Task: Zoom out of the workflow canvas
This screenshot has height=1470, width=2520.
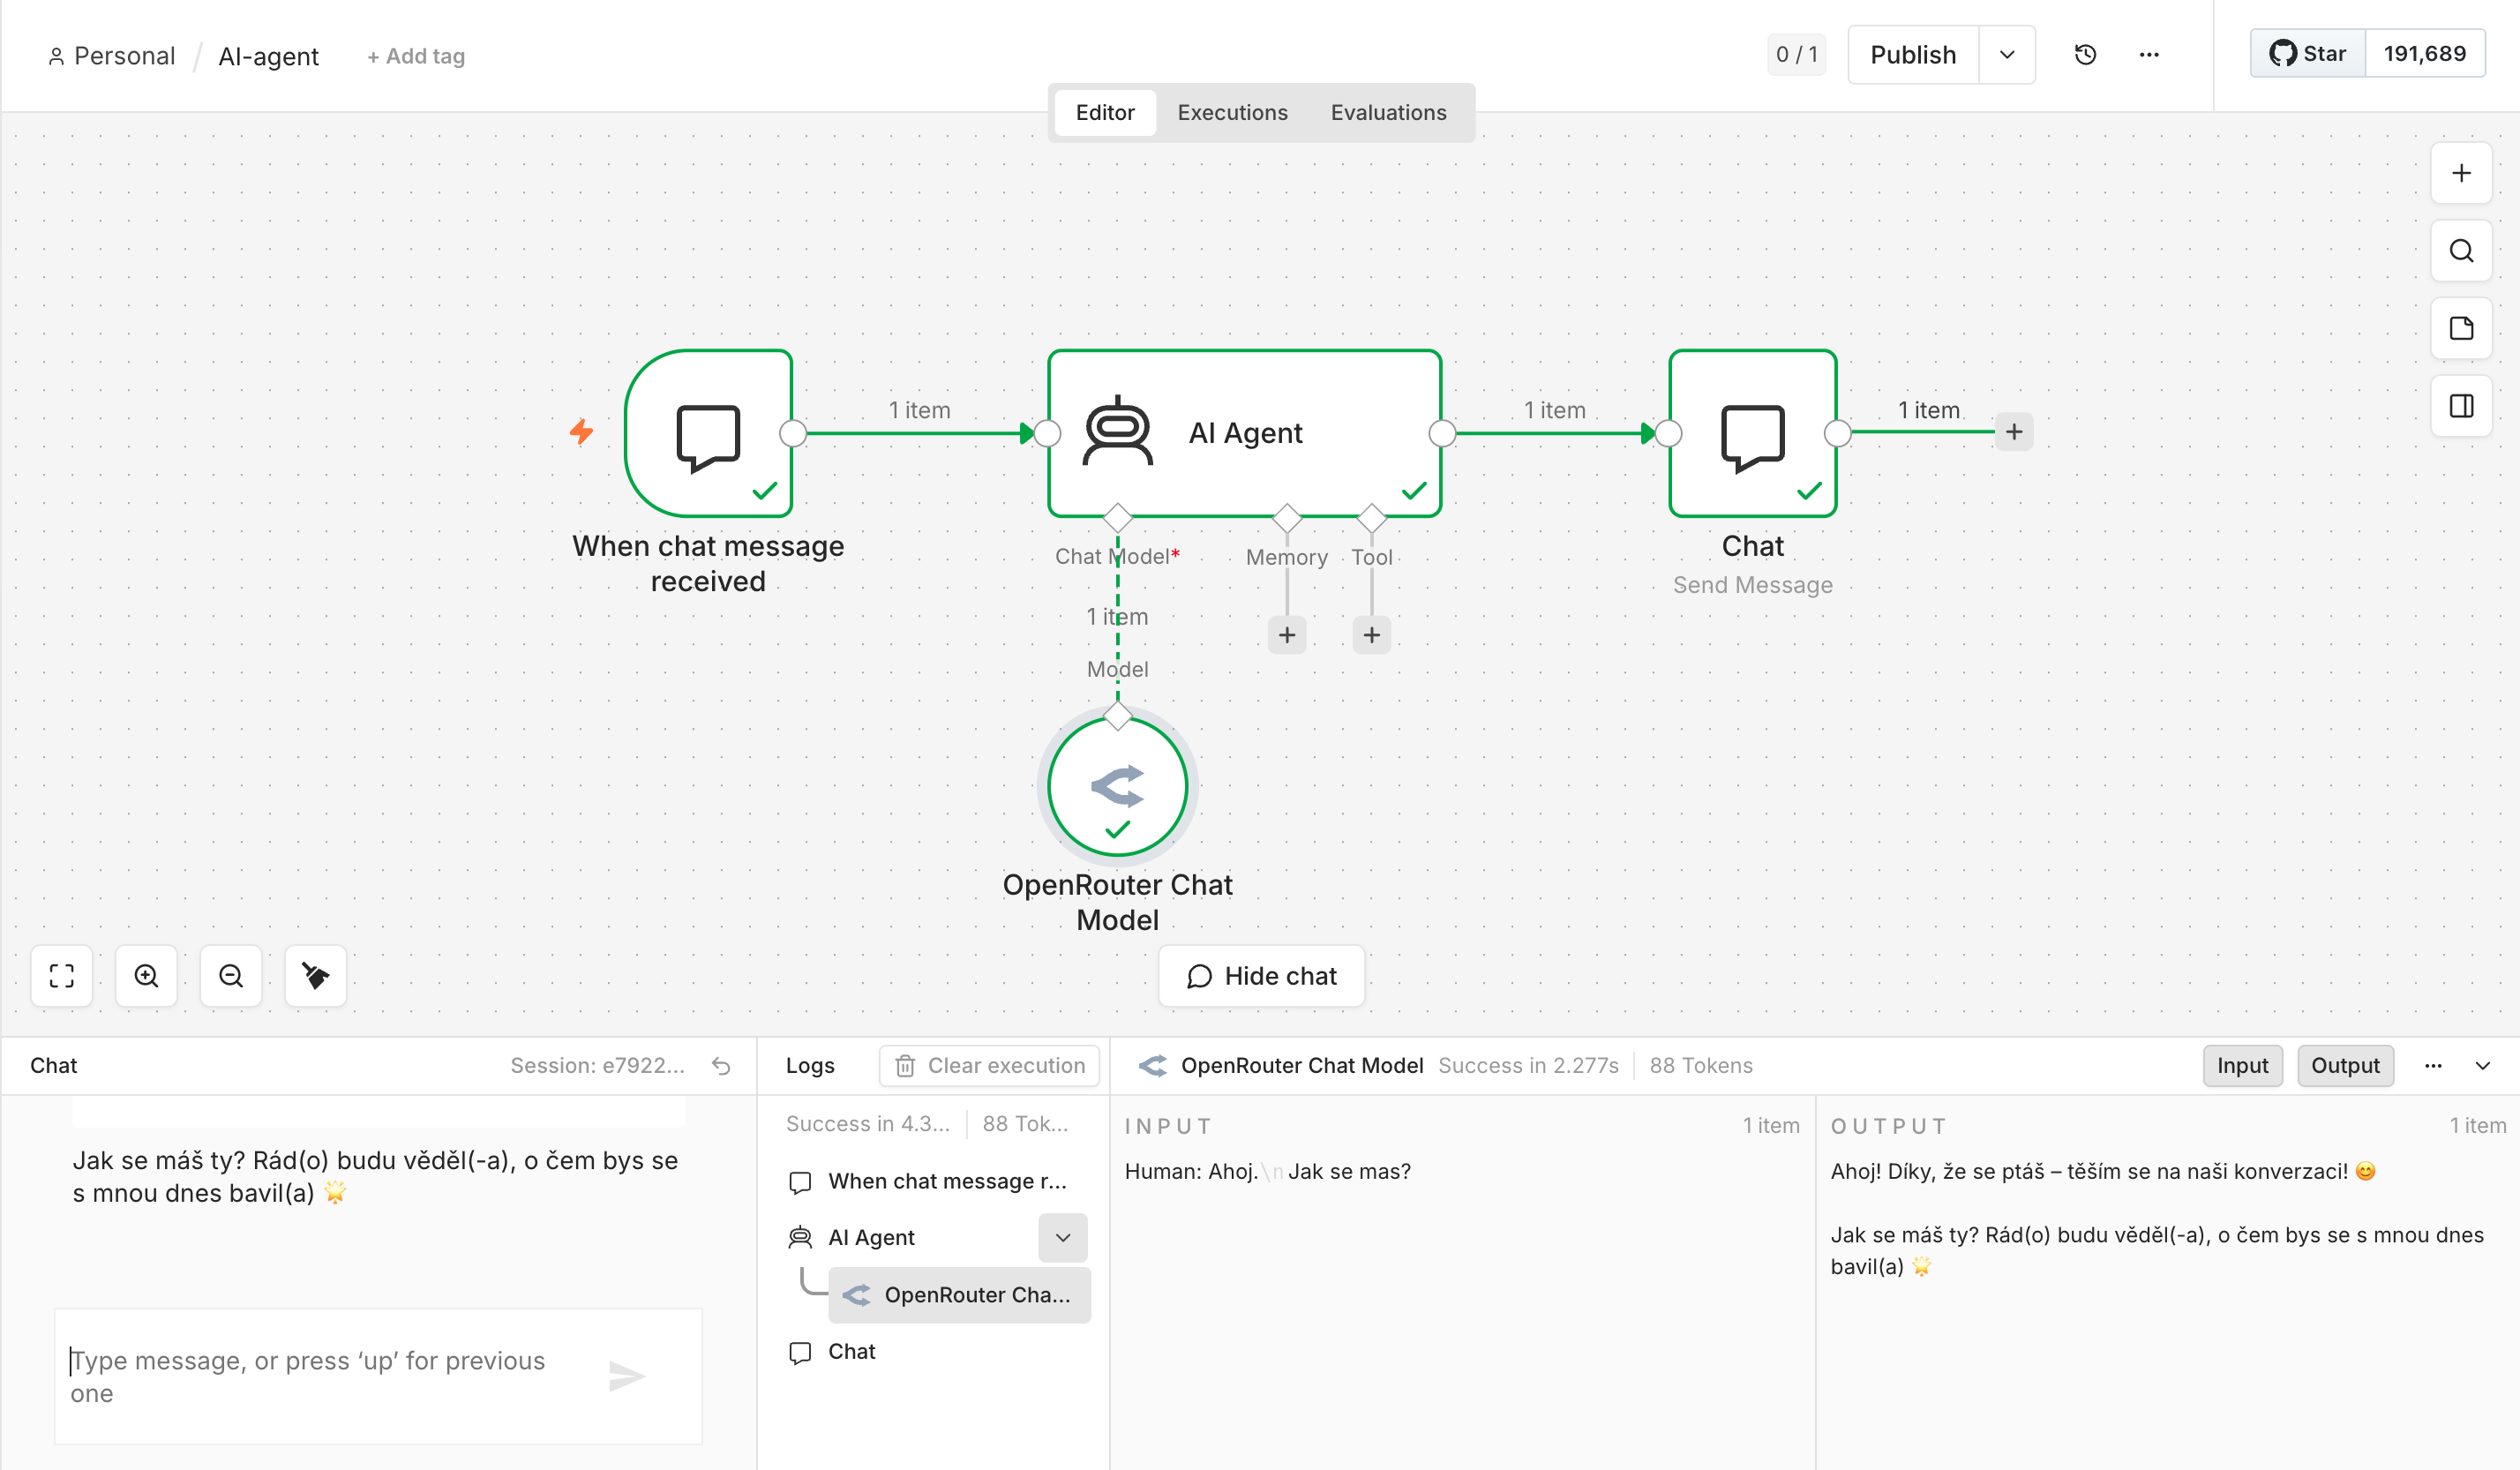Action: 231,976
